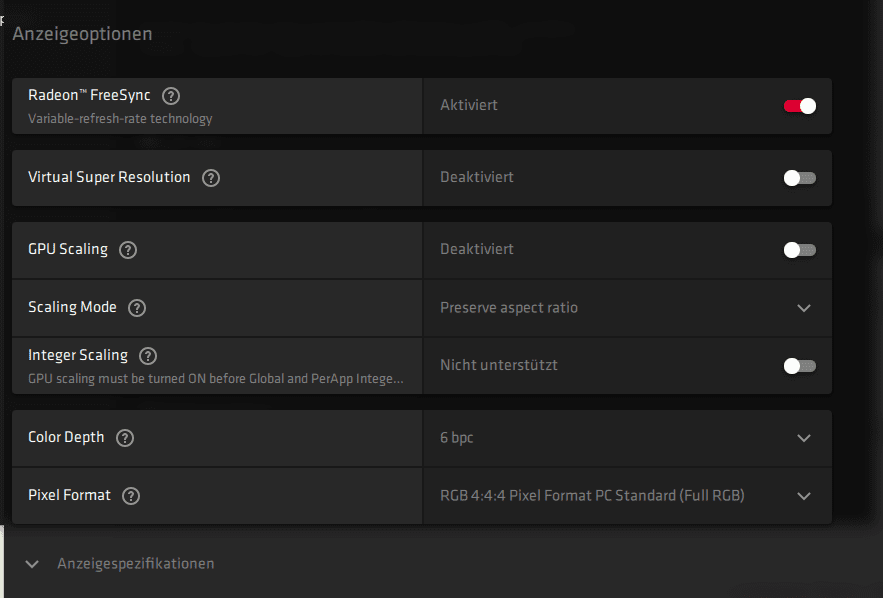
Task: Open Integer Scaling help icon
Action: tap(148, 356)
